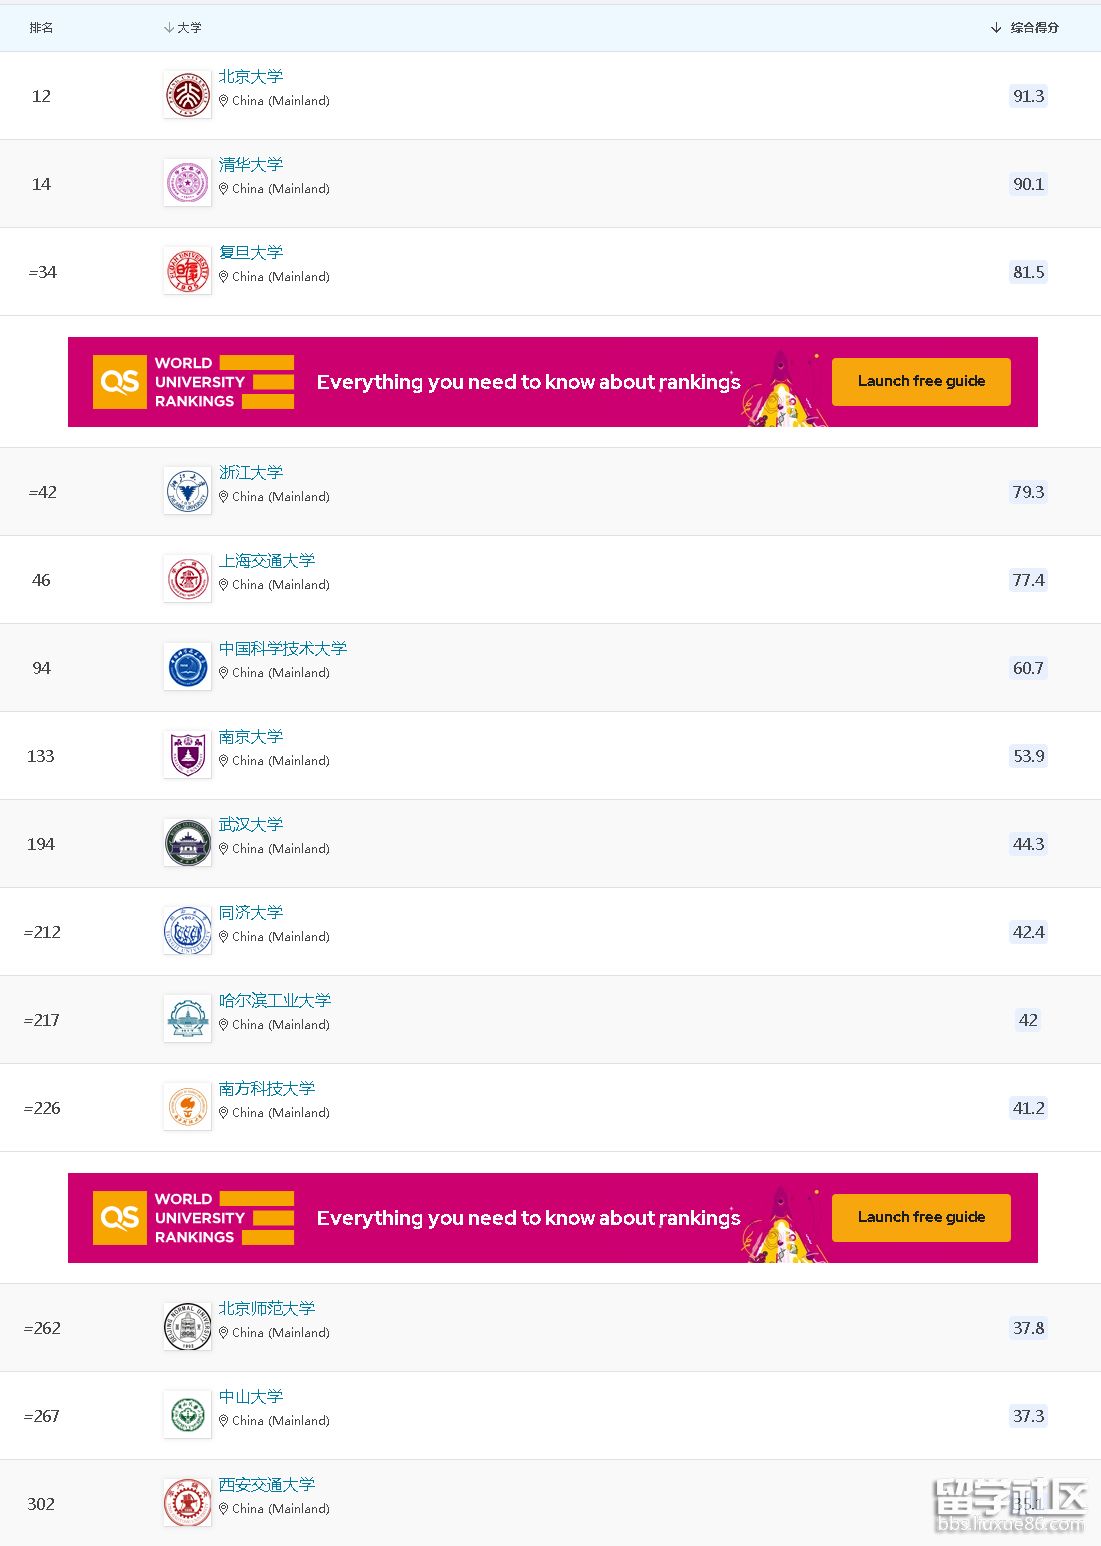Click the 排名 column header
Image resolution: width=1101 pixels, height=1546 pixels.
[x=41, y=28]
